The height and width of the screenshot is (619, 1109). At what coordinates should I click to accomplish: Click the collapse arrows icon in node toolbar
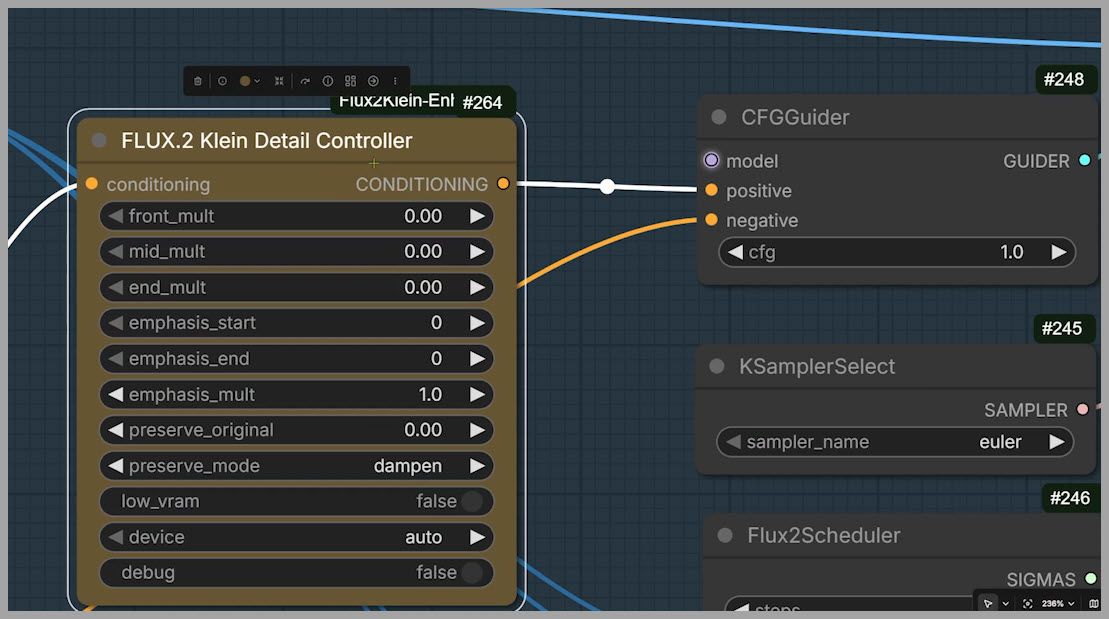pyautogui.click(x=279, y=81)
